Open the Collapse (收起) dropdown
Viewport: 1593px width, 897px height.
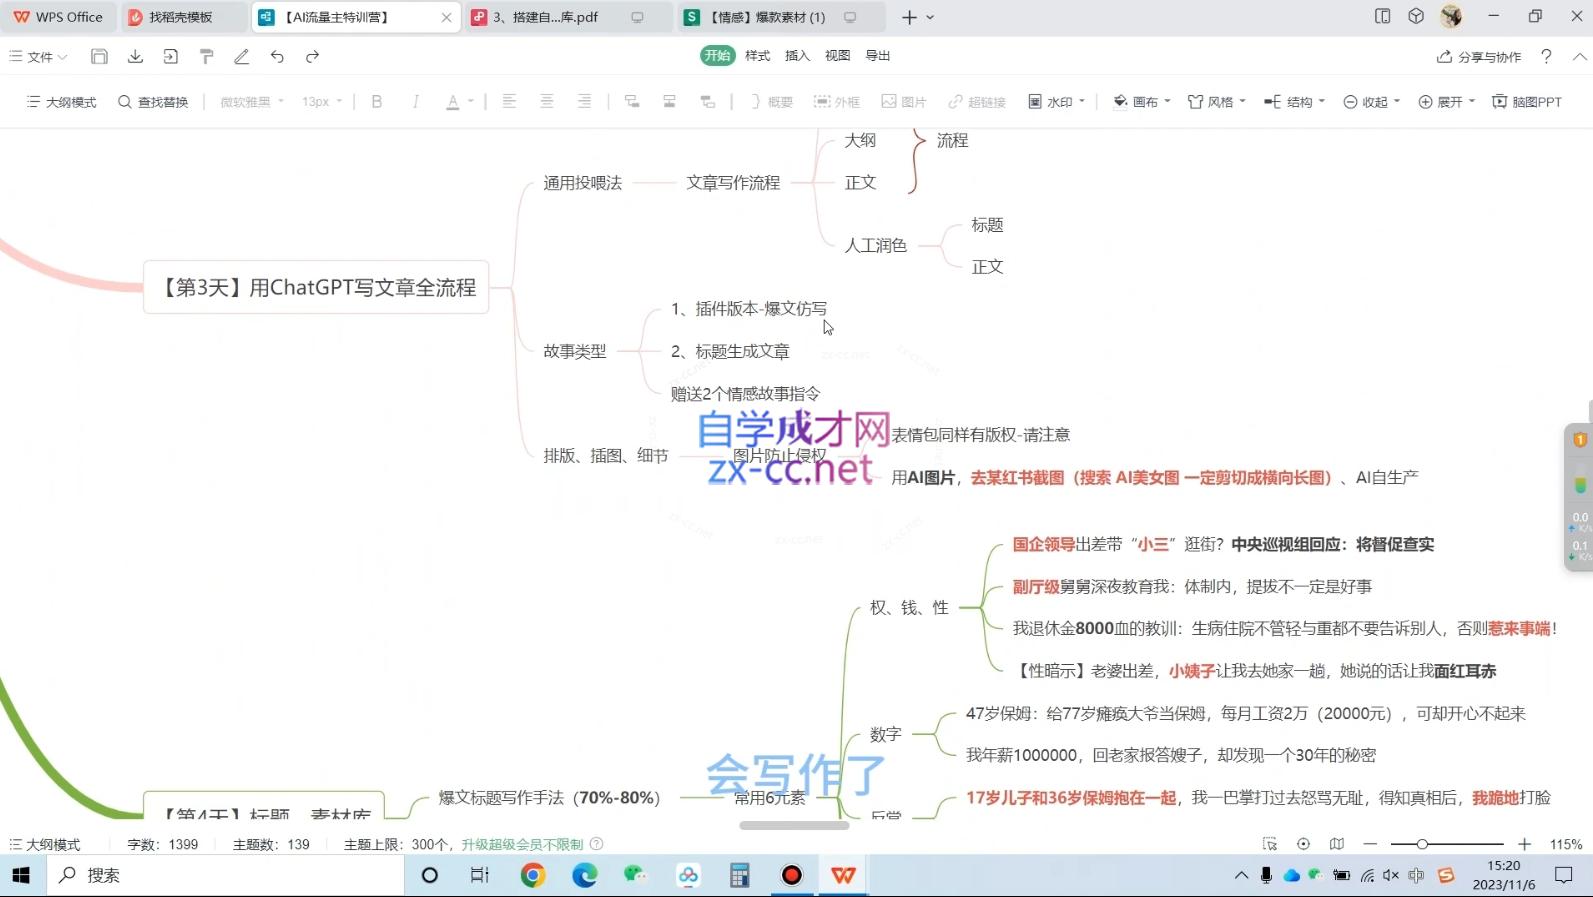click(1371, 102)
